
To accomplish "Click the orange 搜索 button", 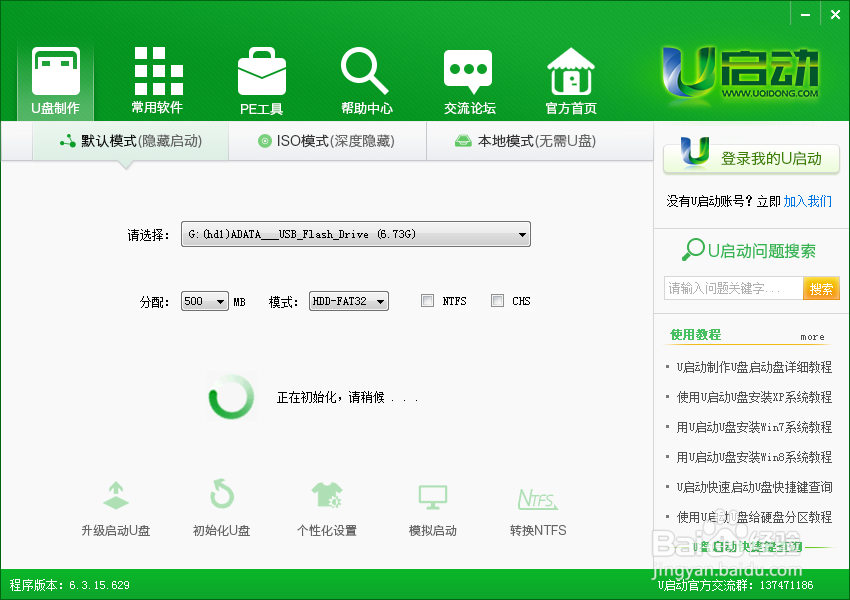I will [821, 288].
